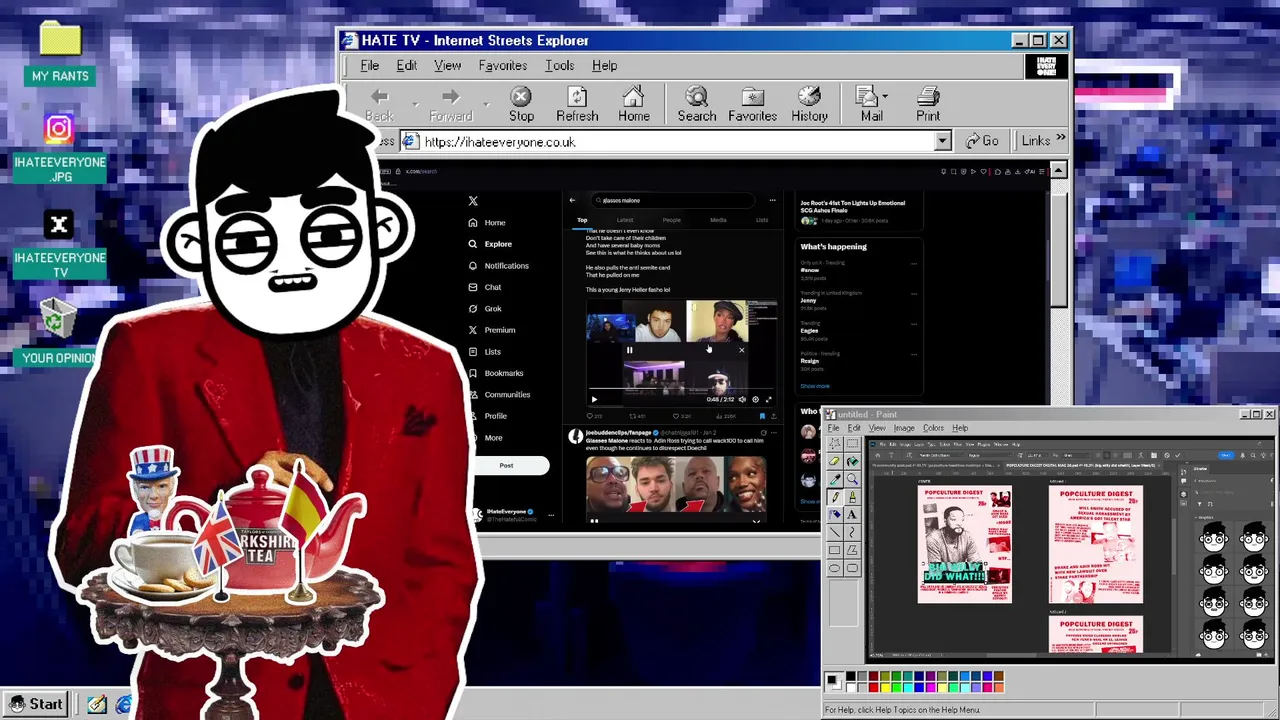Toggle fullscreen on the video player
Viewport: 1280px width, 720px height.
point(769,400)
